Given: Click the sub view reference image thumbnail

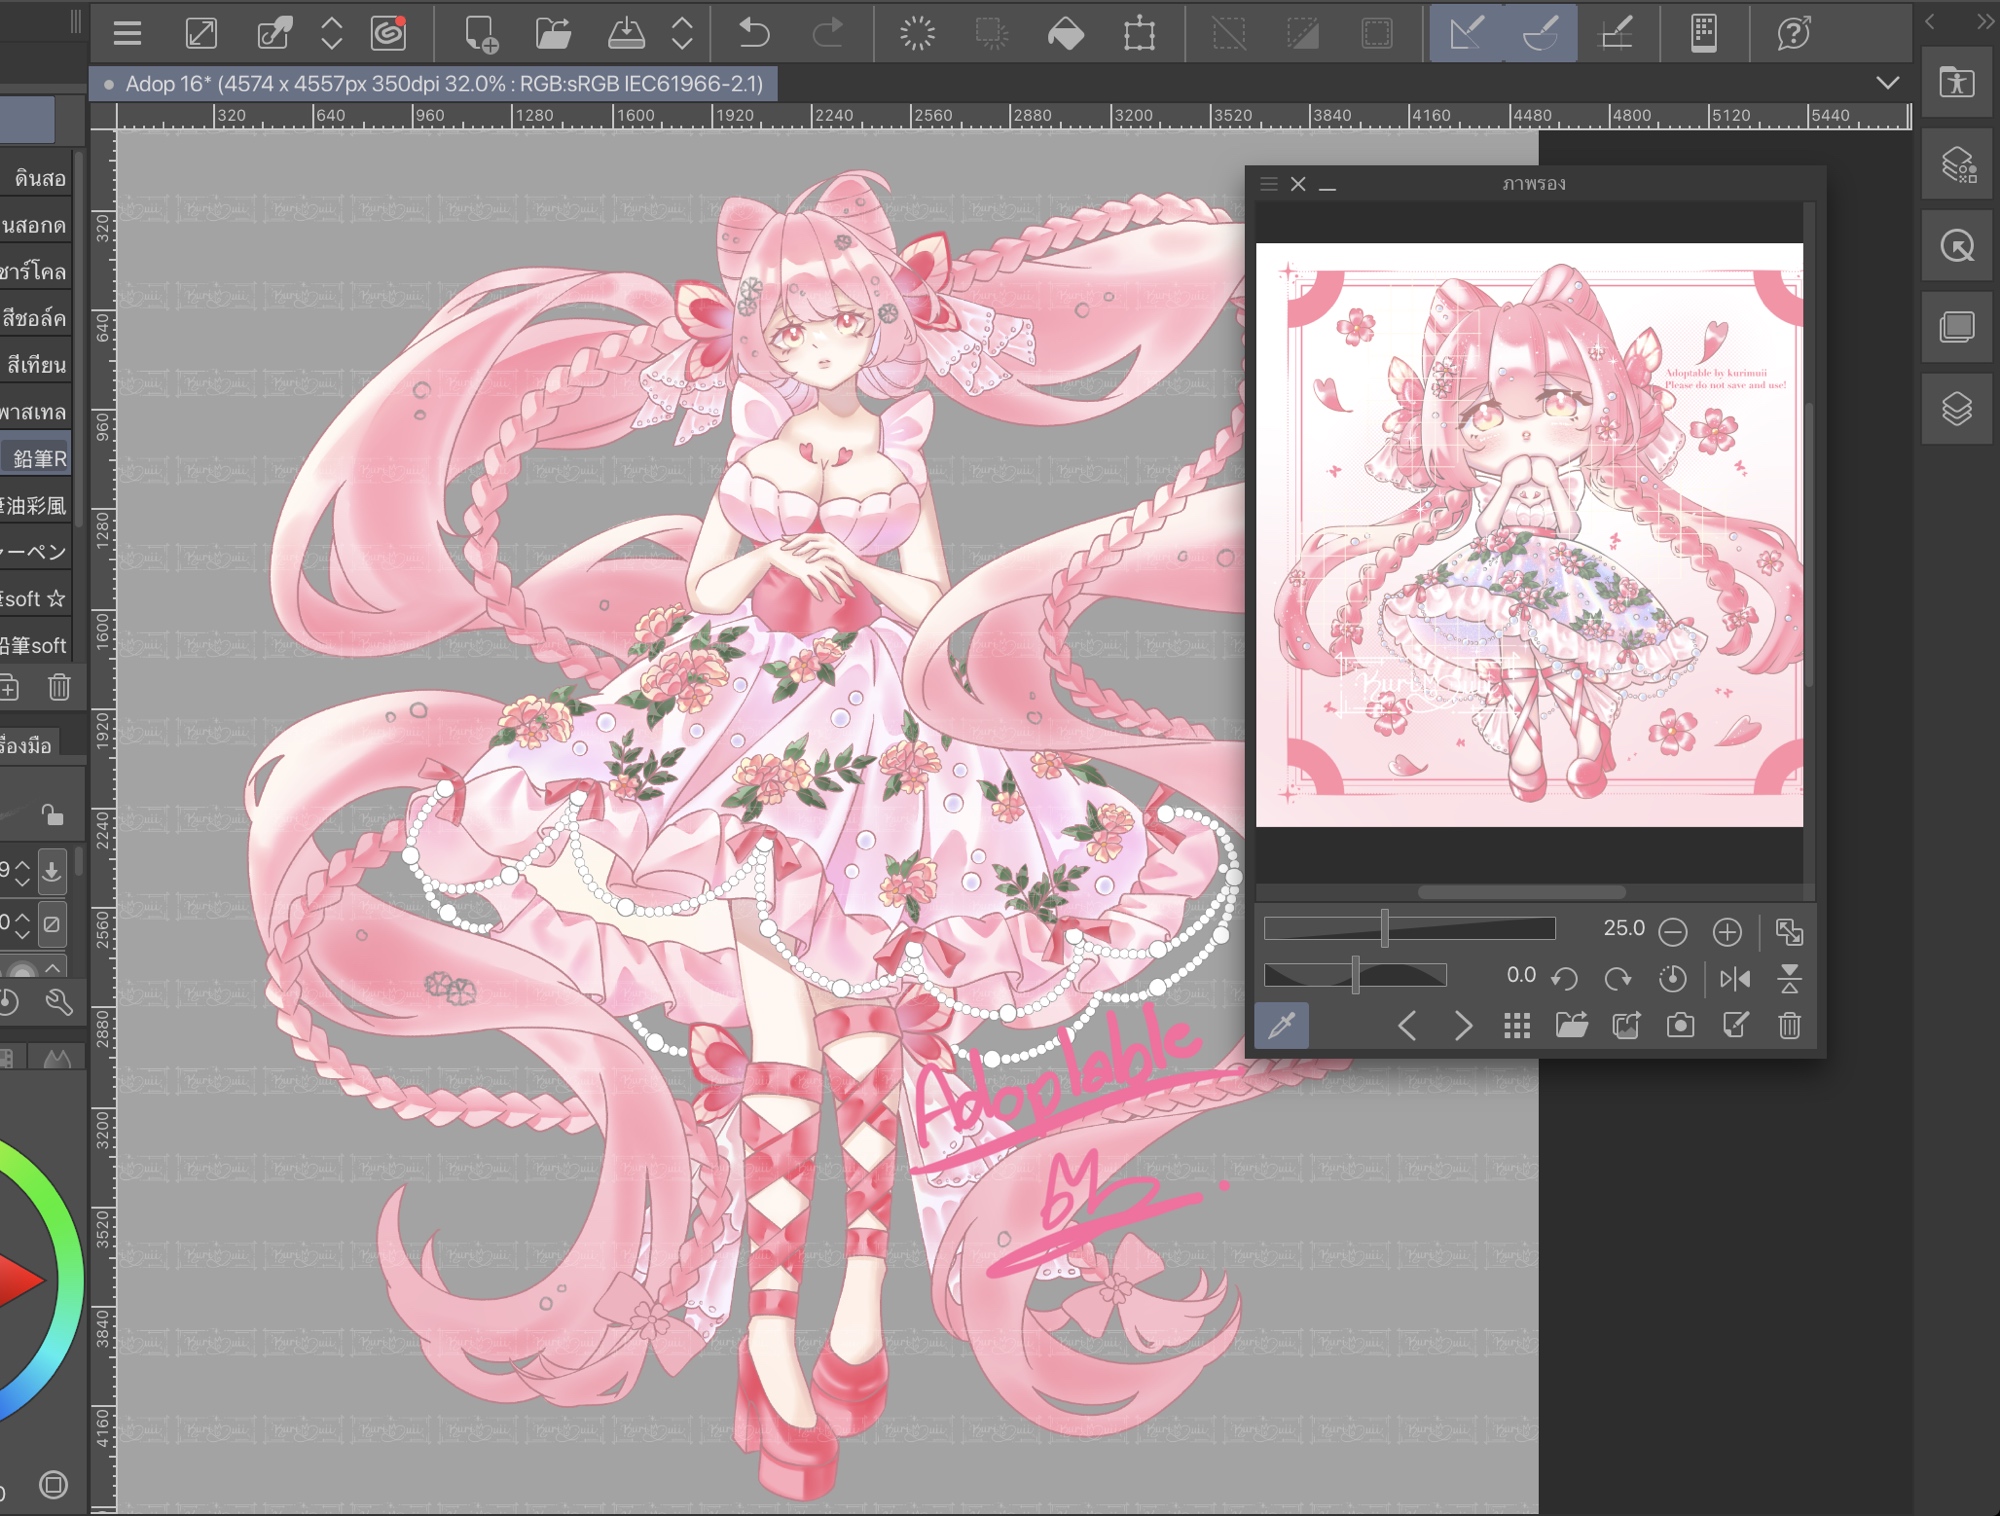Looking at the screenshot, I should coord(1529,535).
